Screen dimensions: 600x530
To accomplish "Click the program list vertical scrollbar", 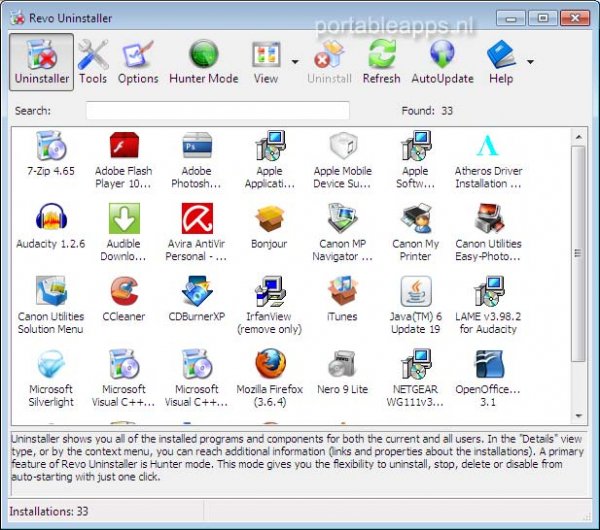I will click(x=578, y=250).
